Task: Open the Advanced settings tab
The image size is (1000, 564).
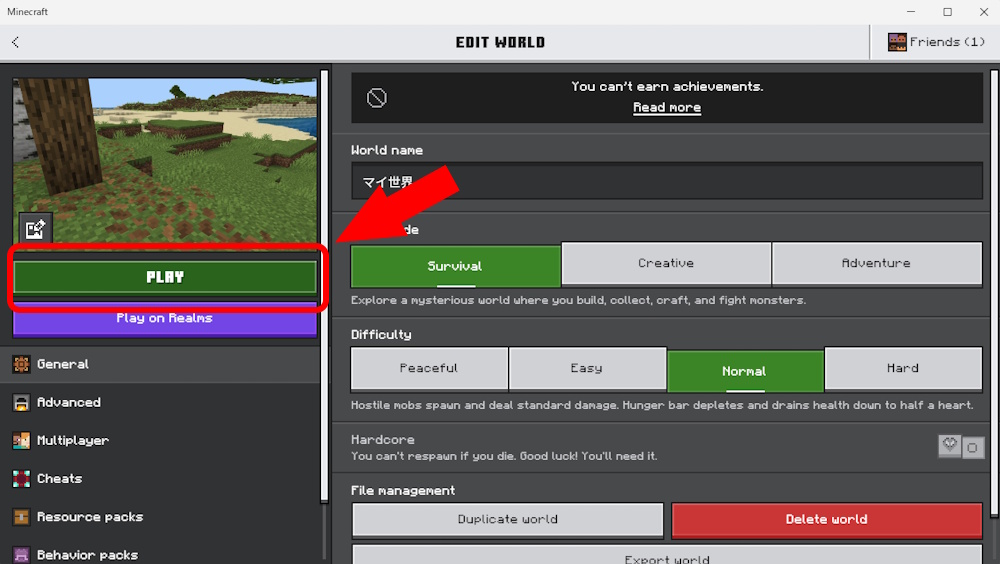Action: coord(159,403)
